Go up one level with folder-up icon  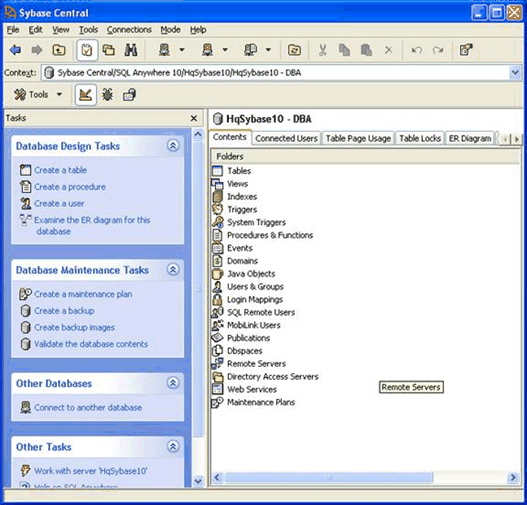[x=59, y=50]
